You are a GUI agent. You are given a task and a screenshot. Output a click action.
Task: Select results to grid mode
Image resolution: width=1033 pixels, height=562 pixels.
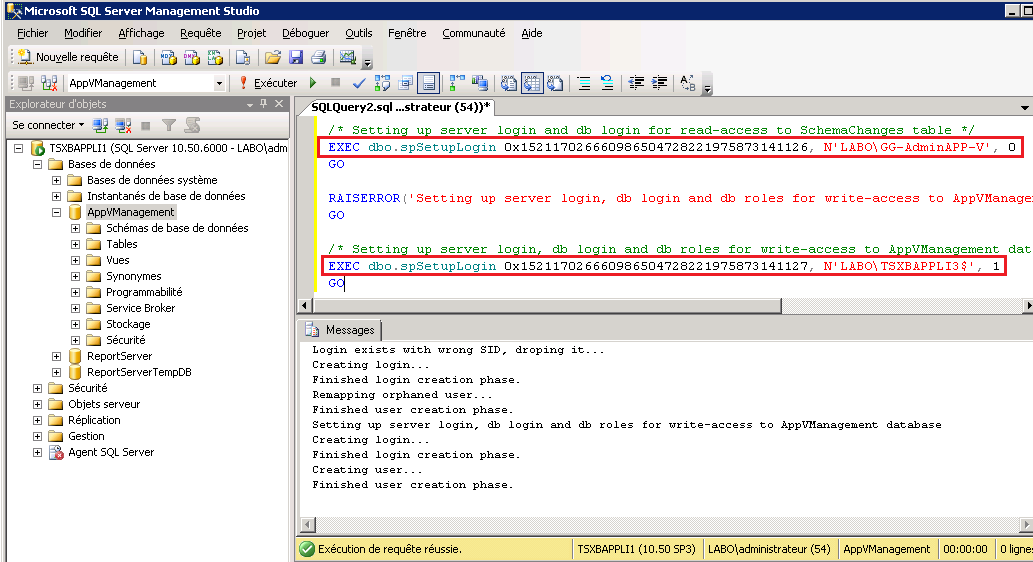[x=532, y=83]
